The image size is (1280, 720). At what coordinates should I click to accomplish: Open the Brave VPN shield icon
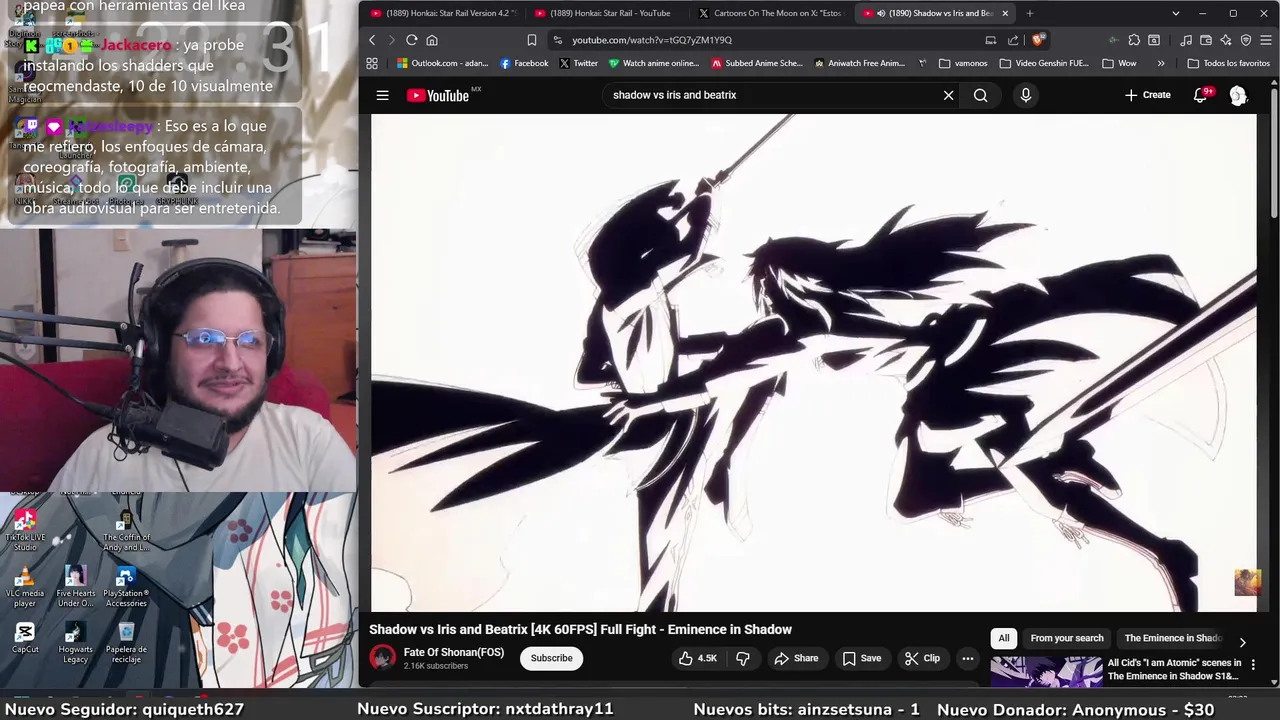[1246, 40]
